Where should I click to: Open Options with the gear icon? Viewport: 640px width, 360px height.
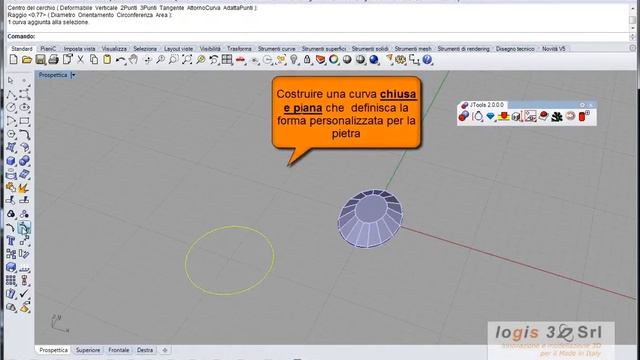pyautogui.click(x=400, y=60)
